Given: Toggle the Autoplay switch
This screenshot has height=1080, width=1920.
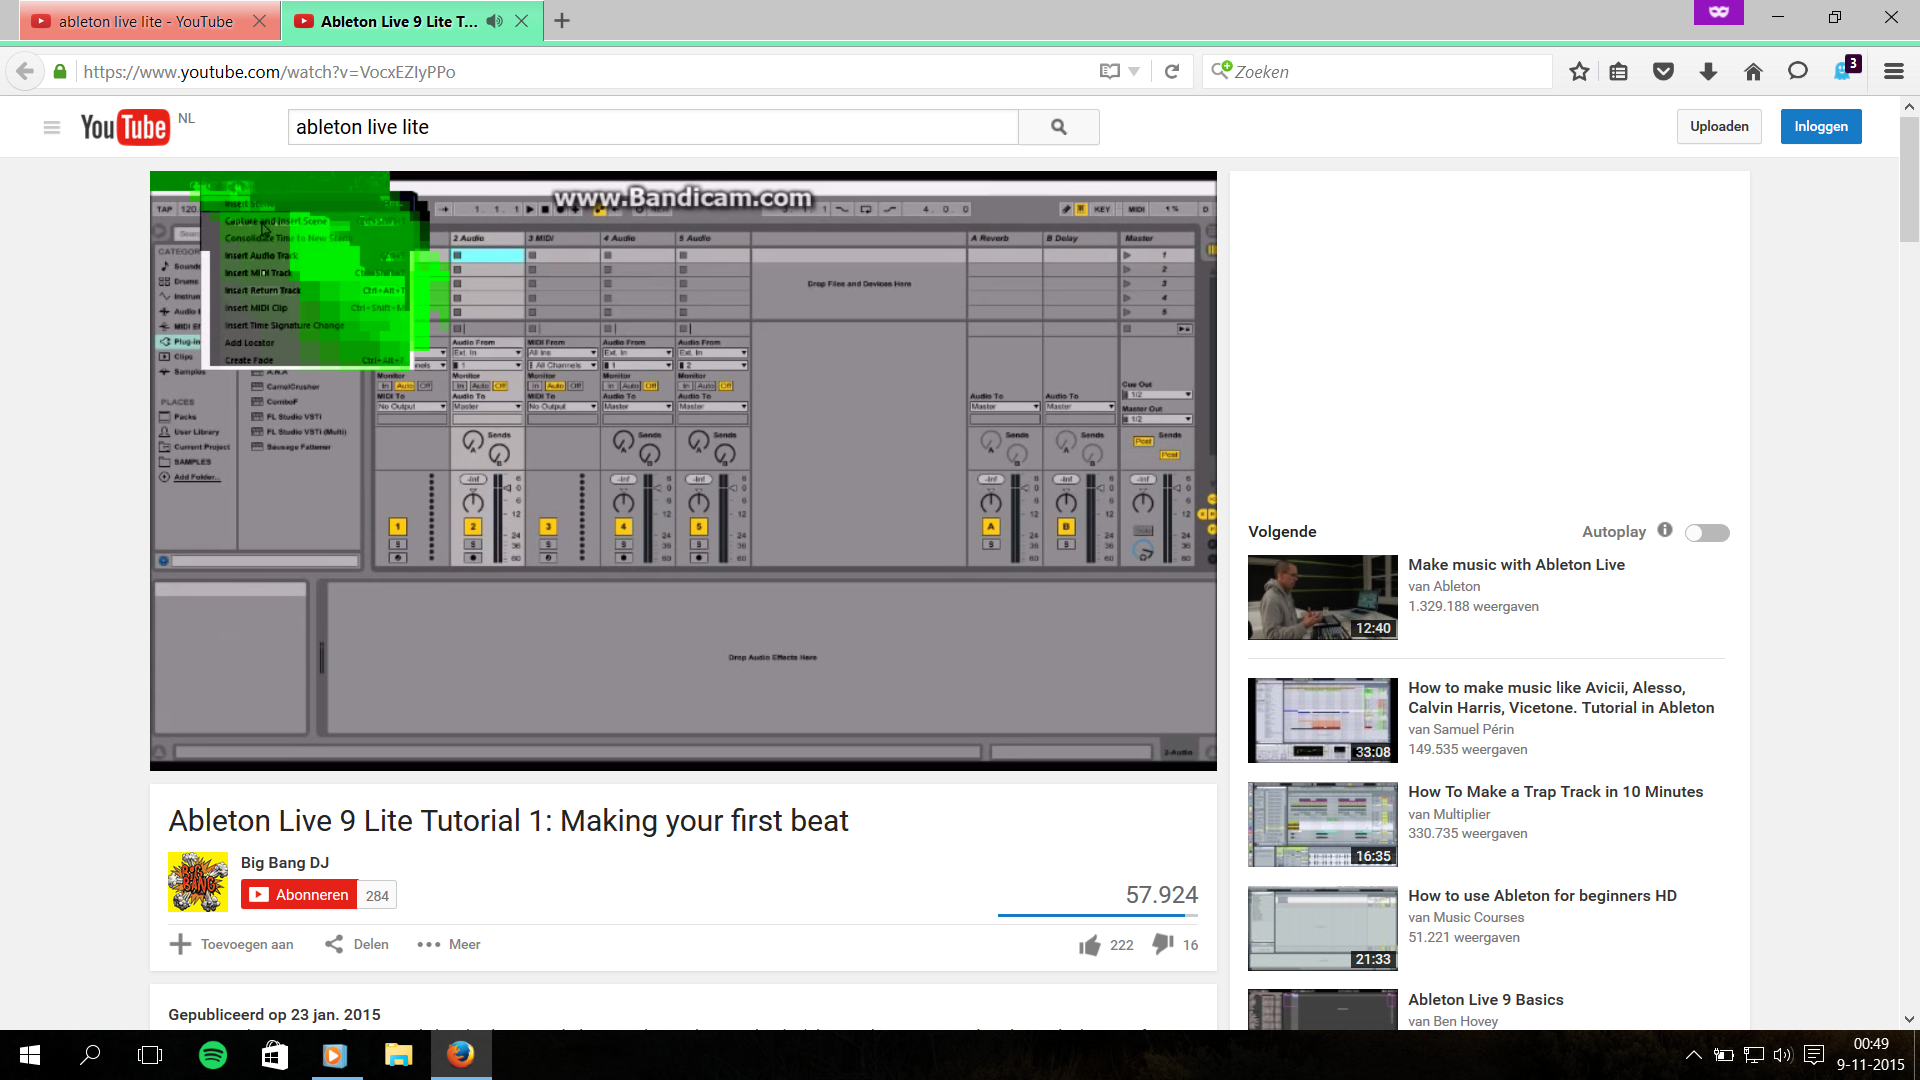Looking at the screenshot, I should click(1707, 533).
